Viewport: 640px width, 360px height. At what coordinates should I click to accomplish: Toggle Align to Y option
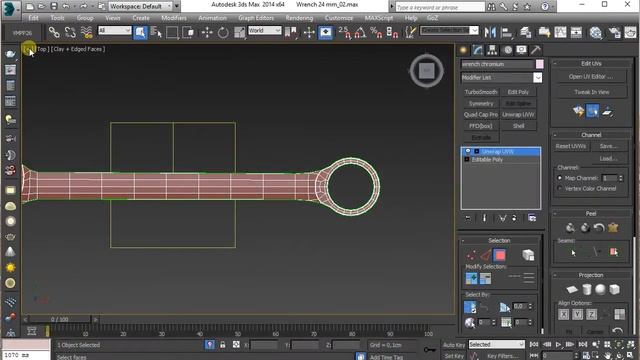pyautogui.click(x=578, y=314)
